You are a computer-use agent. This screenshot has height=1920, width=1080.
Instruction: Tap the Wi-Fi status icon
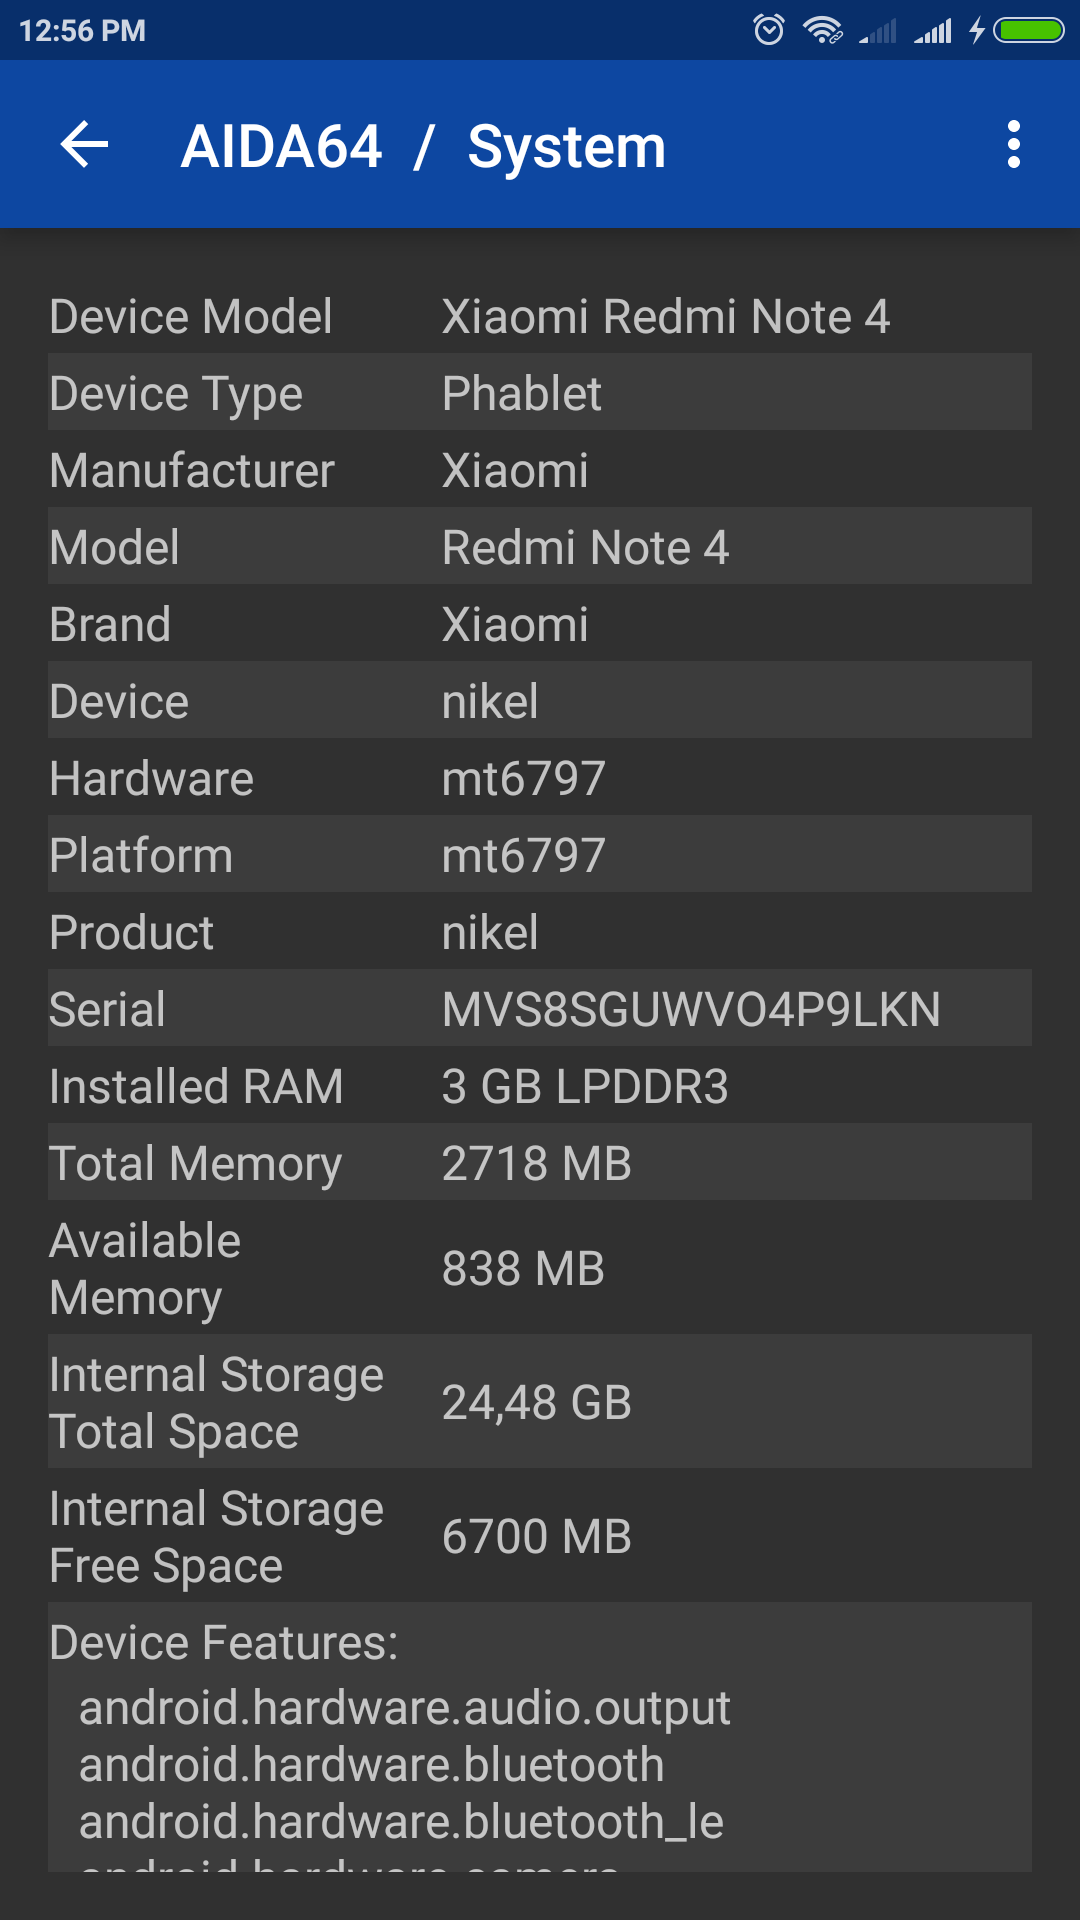[x=823, y=30]
